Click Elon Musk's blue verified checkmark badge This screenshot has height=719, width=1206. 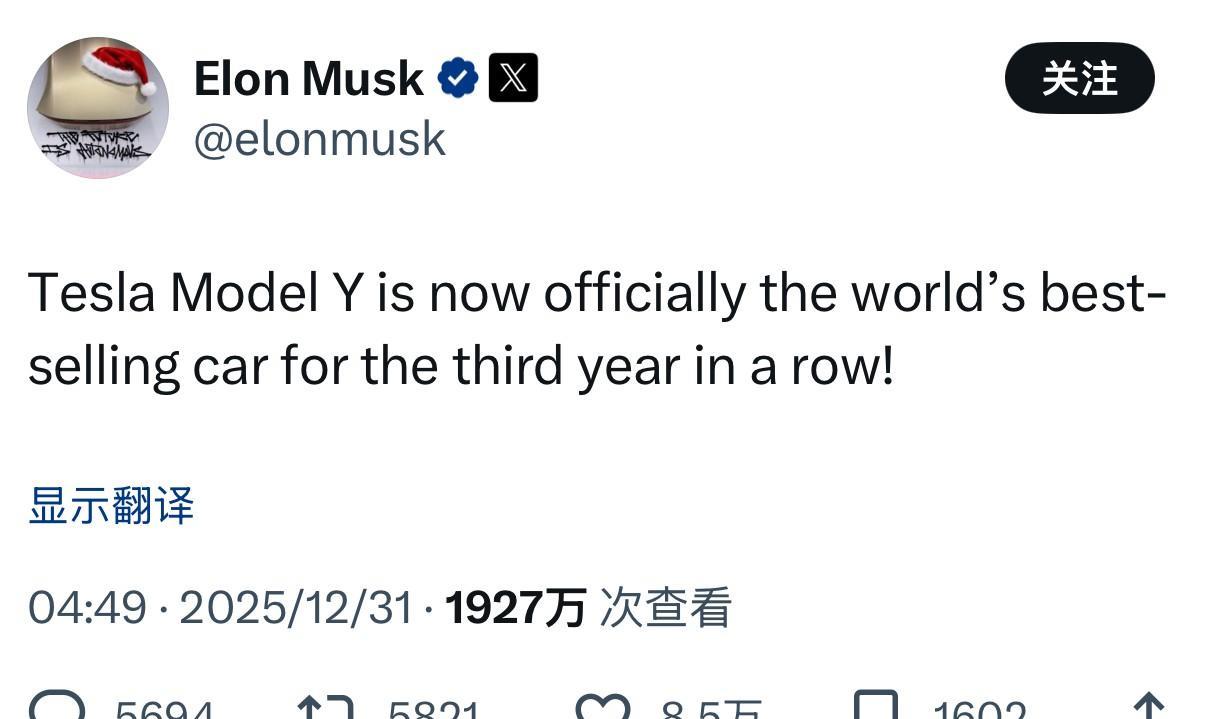click(x=457, y=75)
